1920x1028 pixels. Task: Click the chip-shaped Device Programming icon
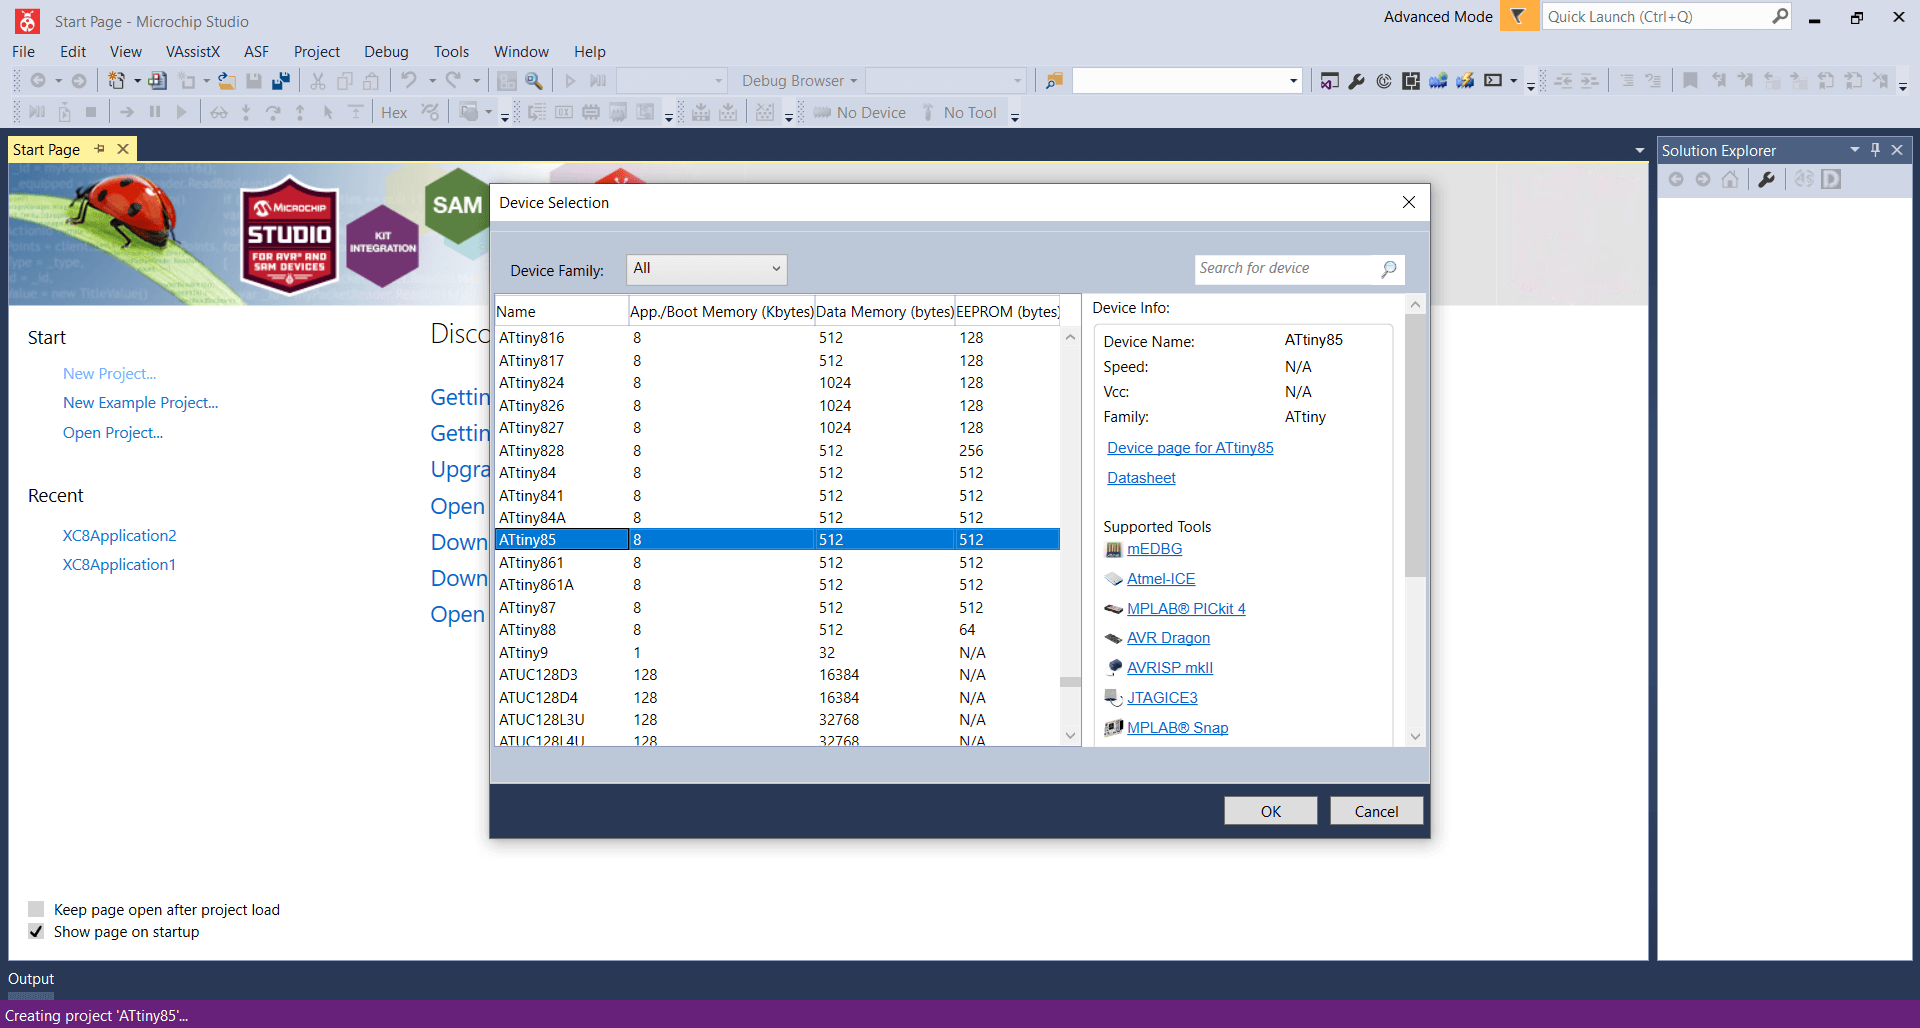[x=1411, y=81]
